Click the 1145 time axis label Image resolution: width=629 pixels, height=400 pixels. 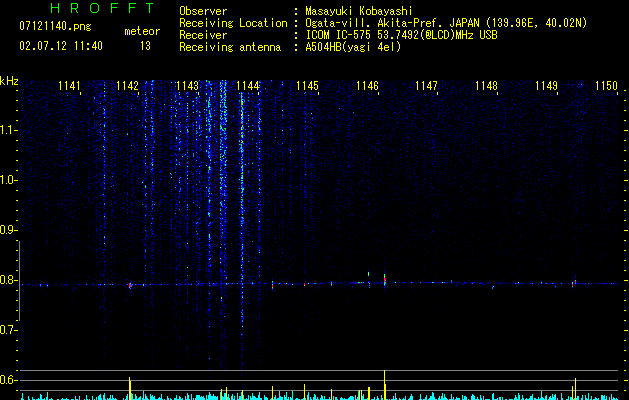tap(307, 86)
